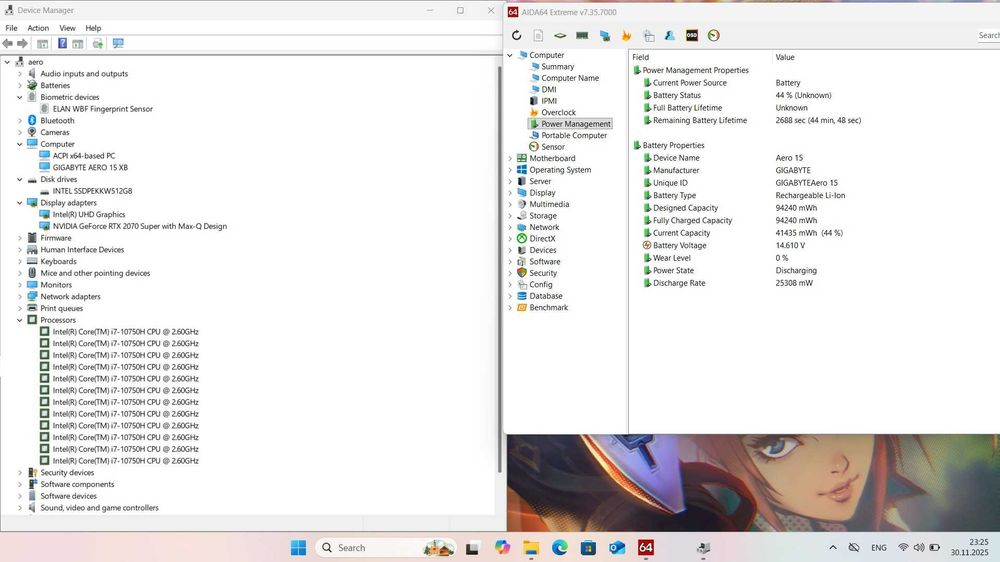
Task: Open AIDA64 from the taskbar
Action: 645,547
